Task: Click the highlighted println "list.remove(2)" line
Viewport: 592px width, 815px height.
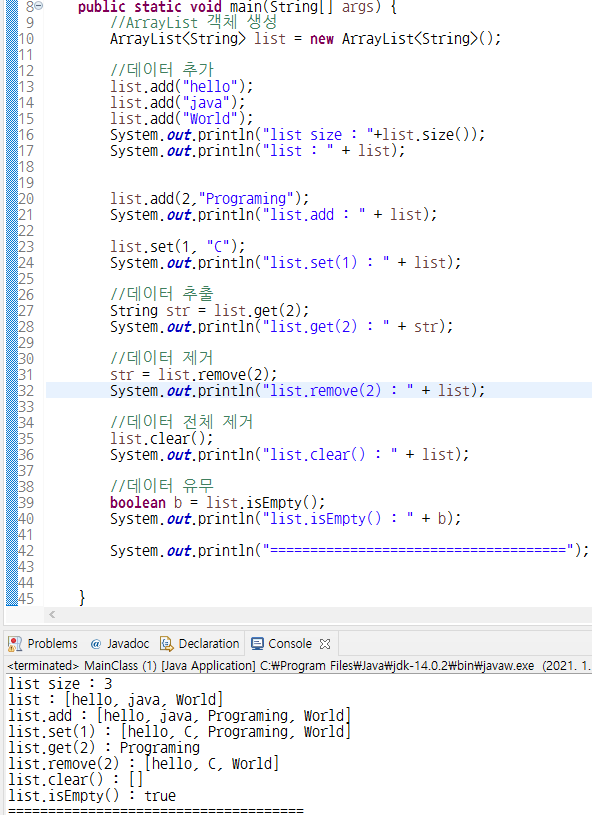Action: pyautogui.click(x=297, y=390)
